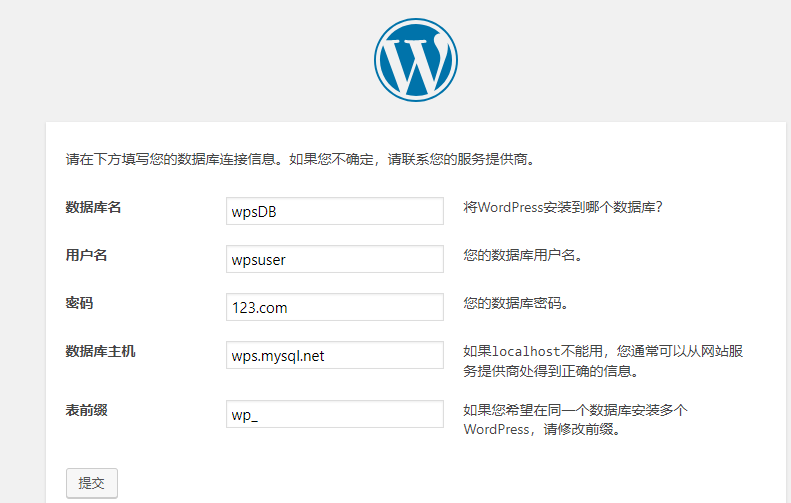This screenshot has height=503, width=791.
Task: Click the 数据库主机 label
Action: (100, 351)
